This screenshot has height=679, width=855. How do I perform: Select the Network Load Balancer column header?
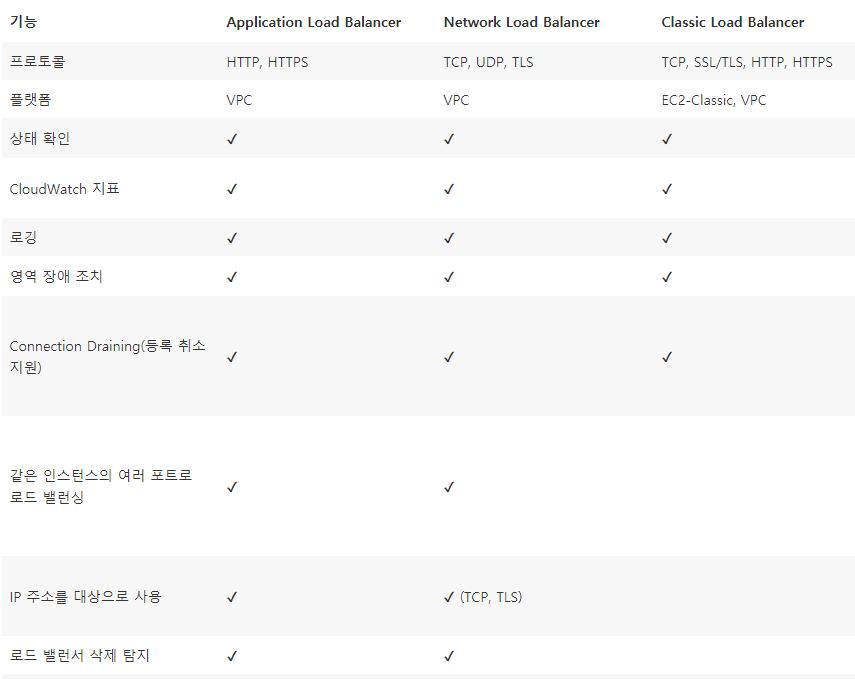(521, 22)
